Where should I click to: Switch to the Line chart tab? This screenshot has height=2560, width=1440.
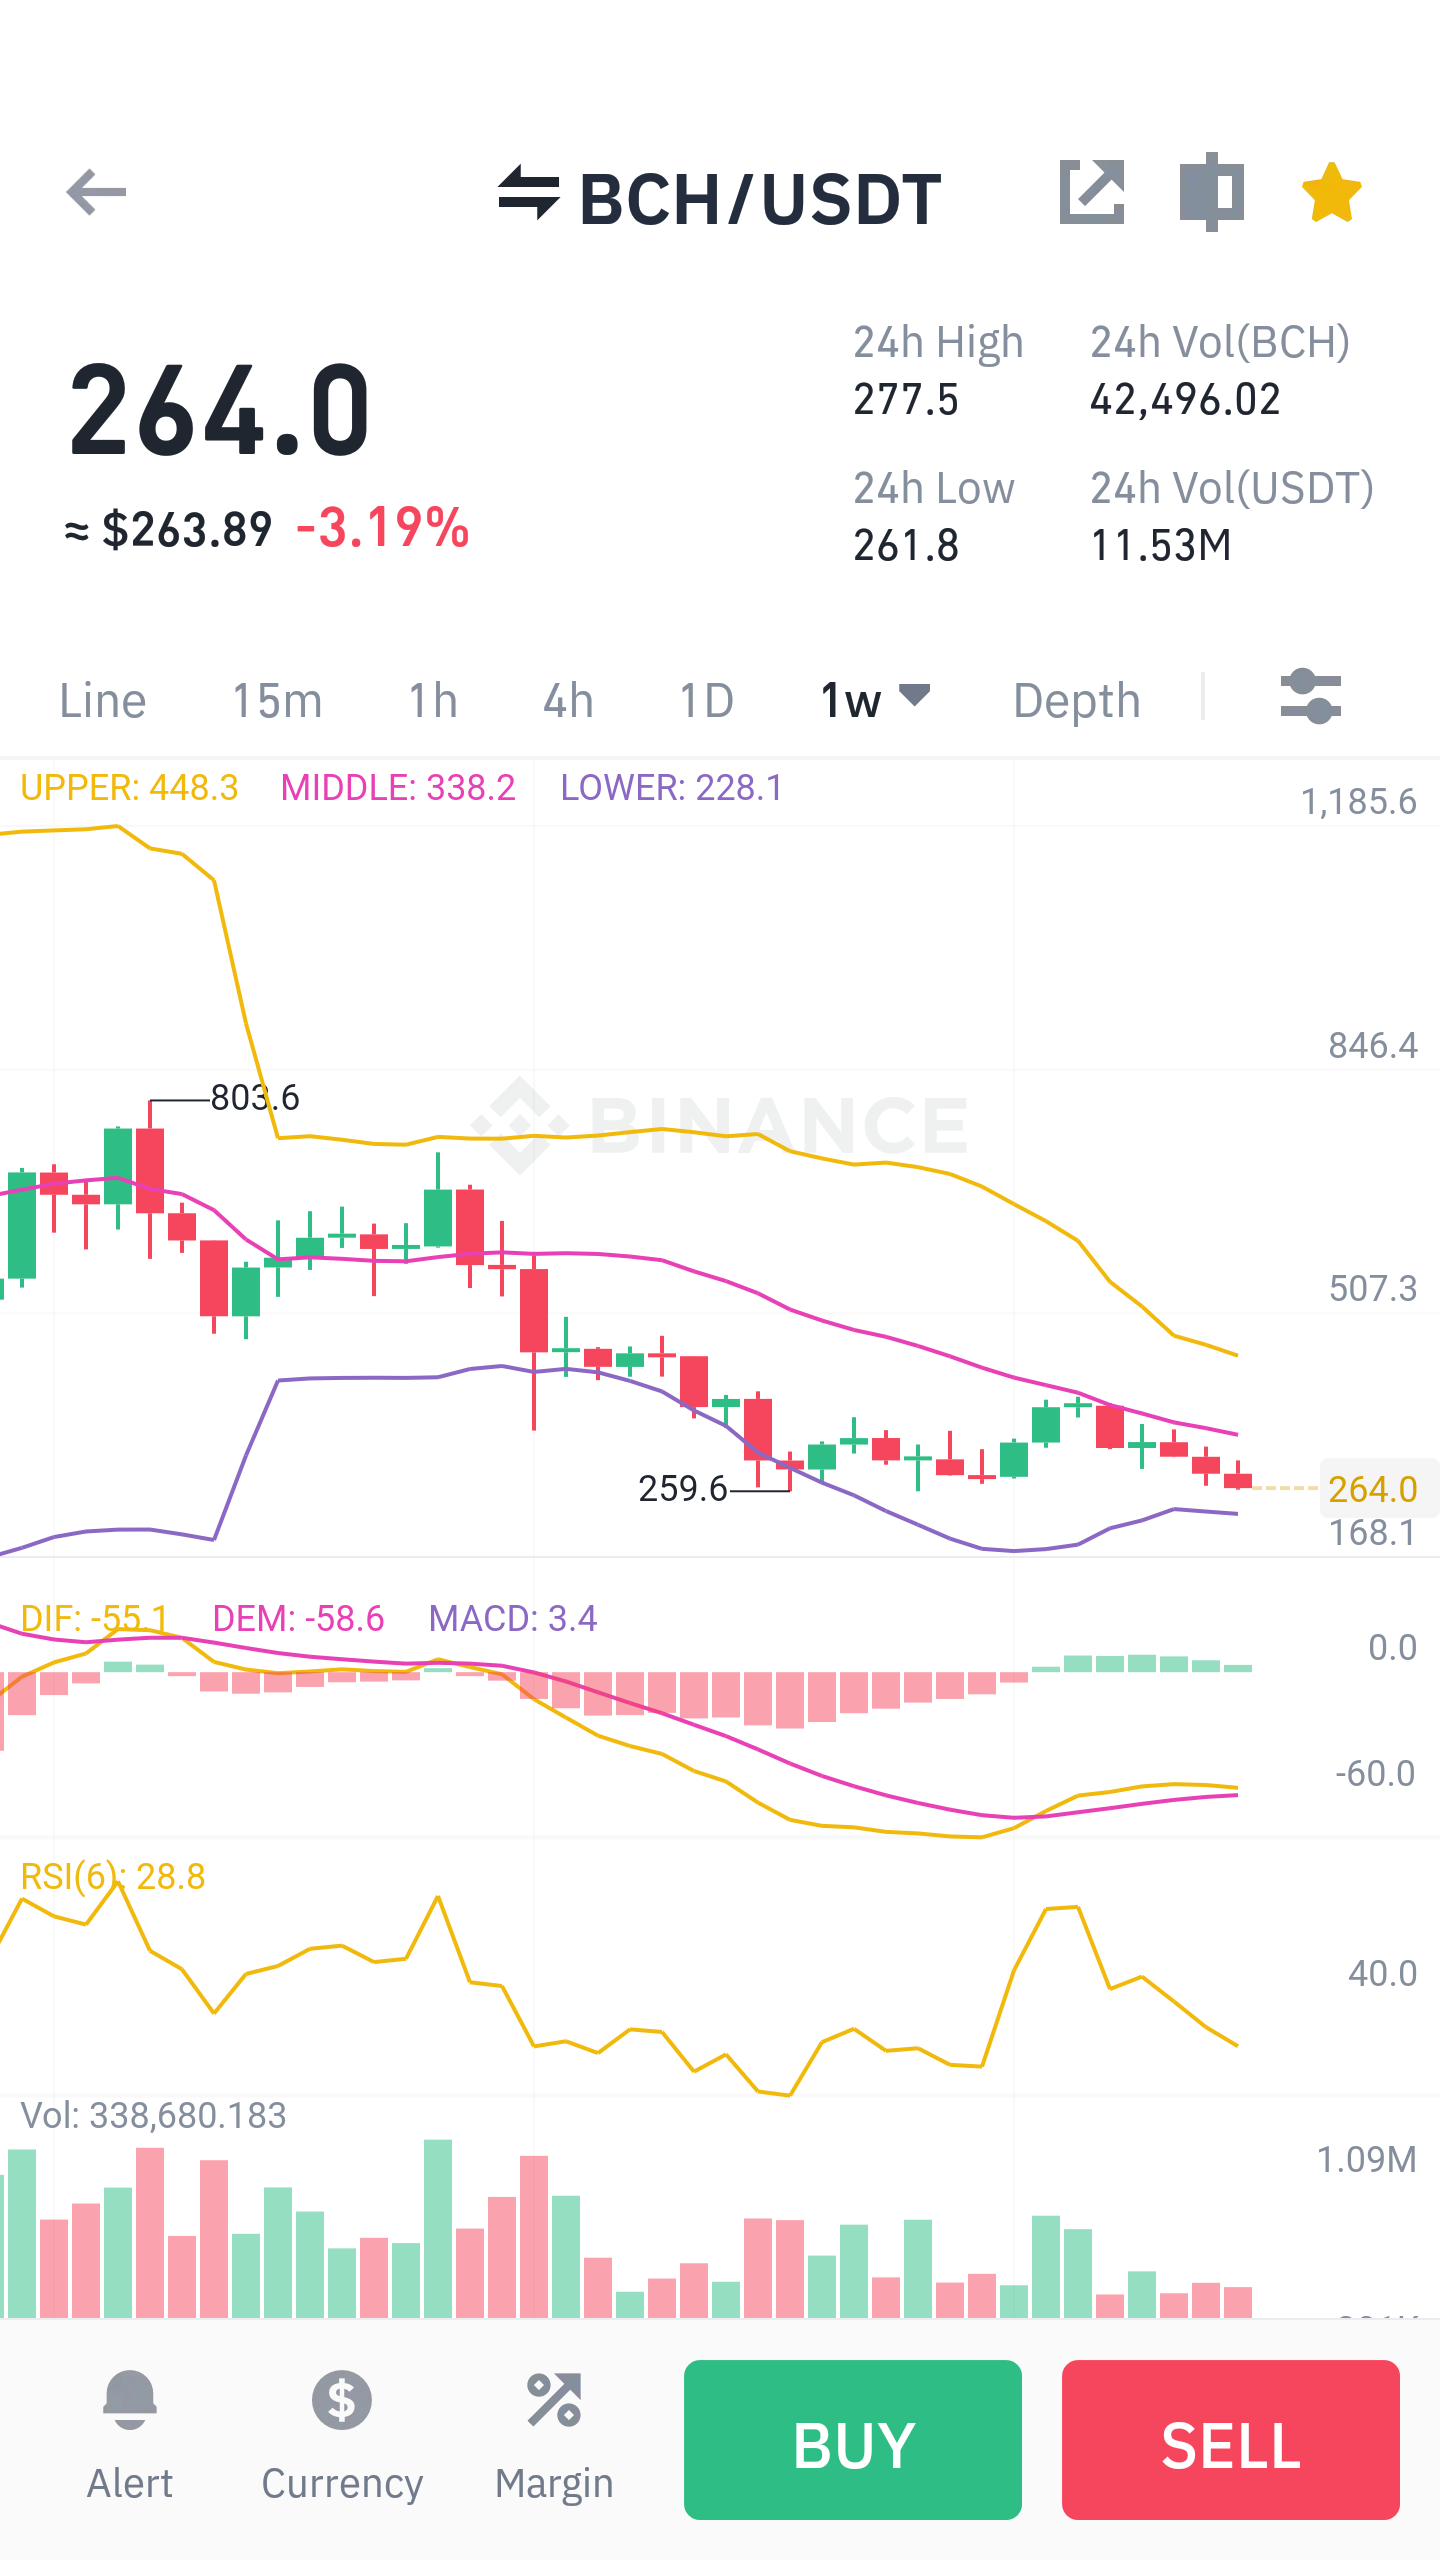point(102,701)
